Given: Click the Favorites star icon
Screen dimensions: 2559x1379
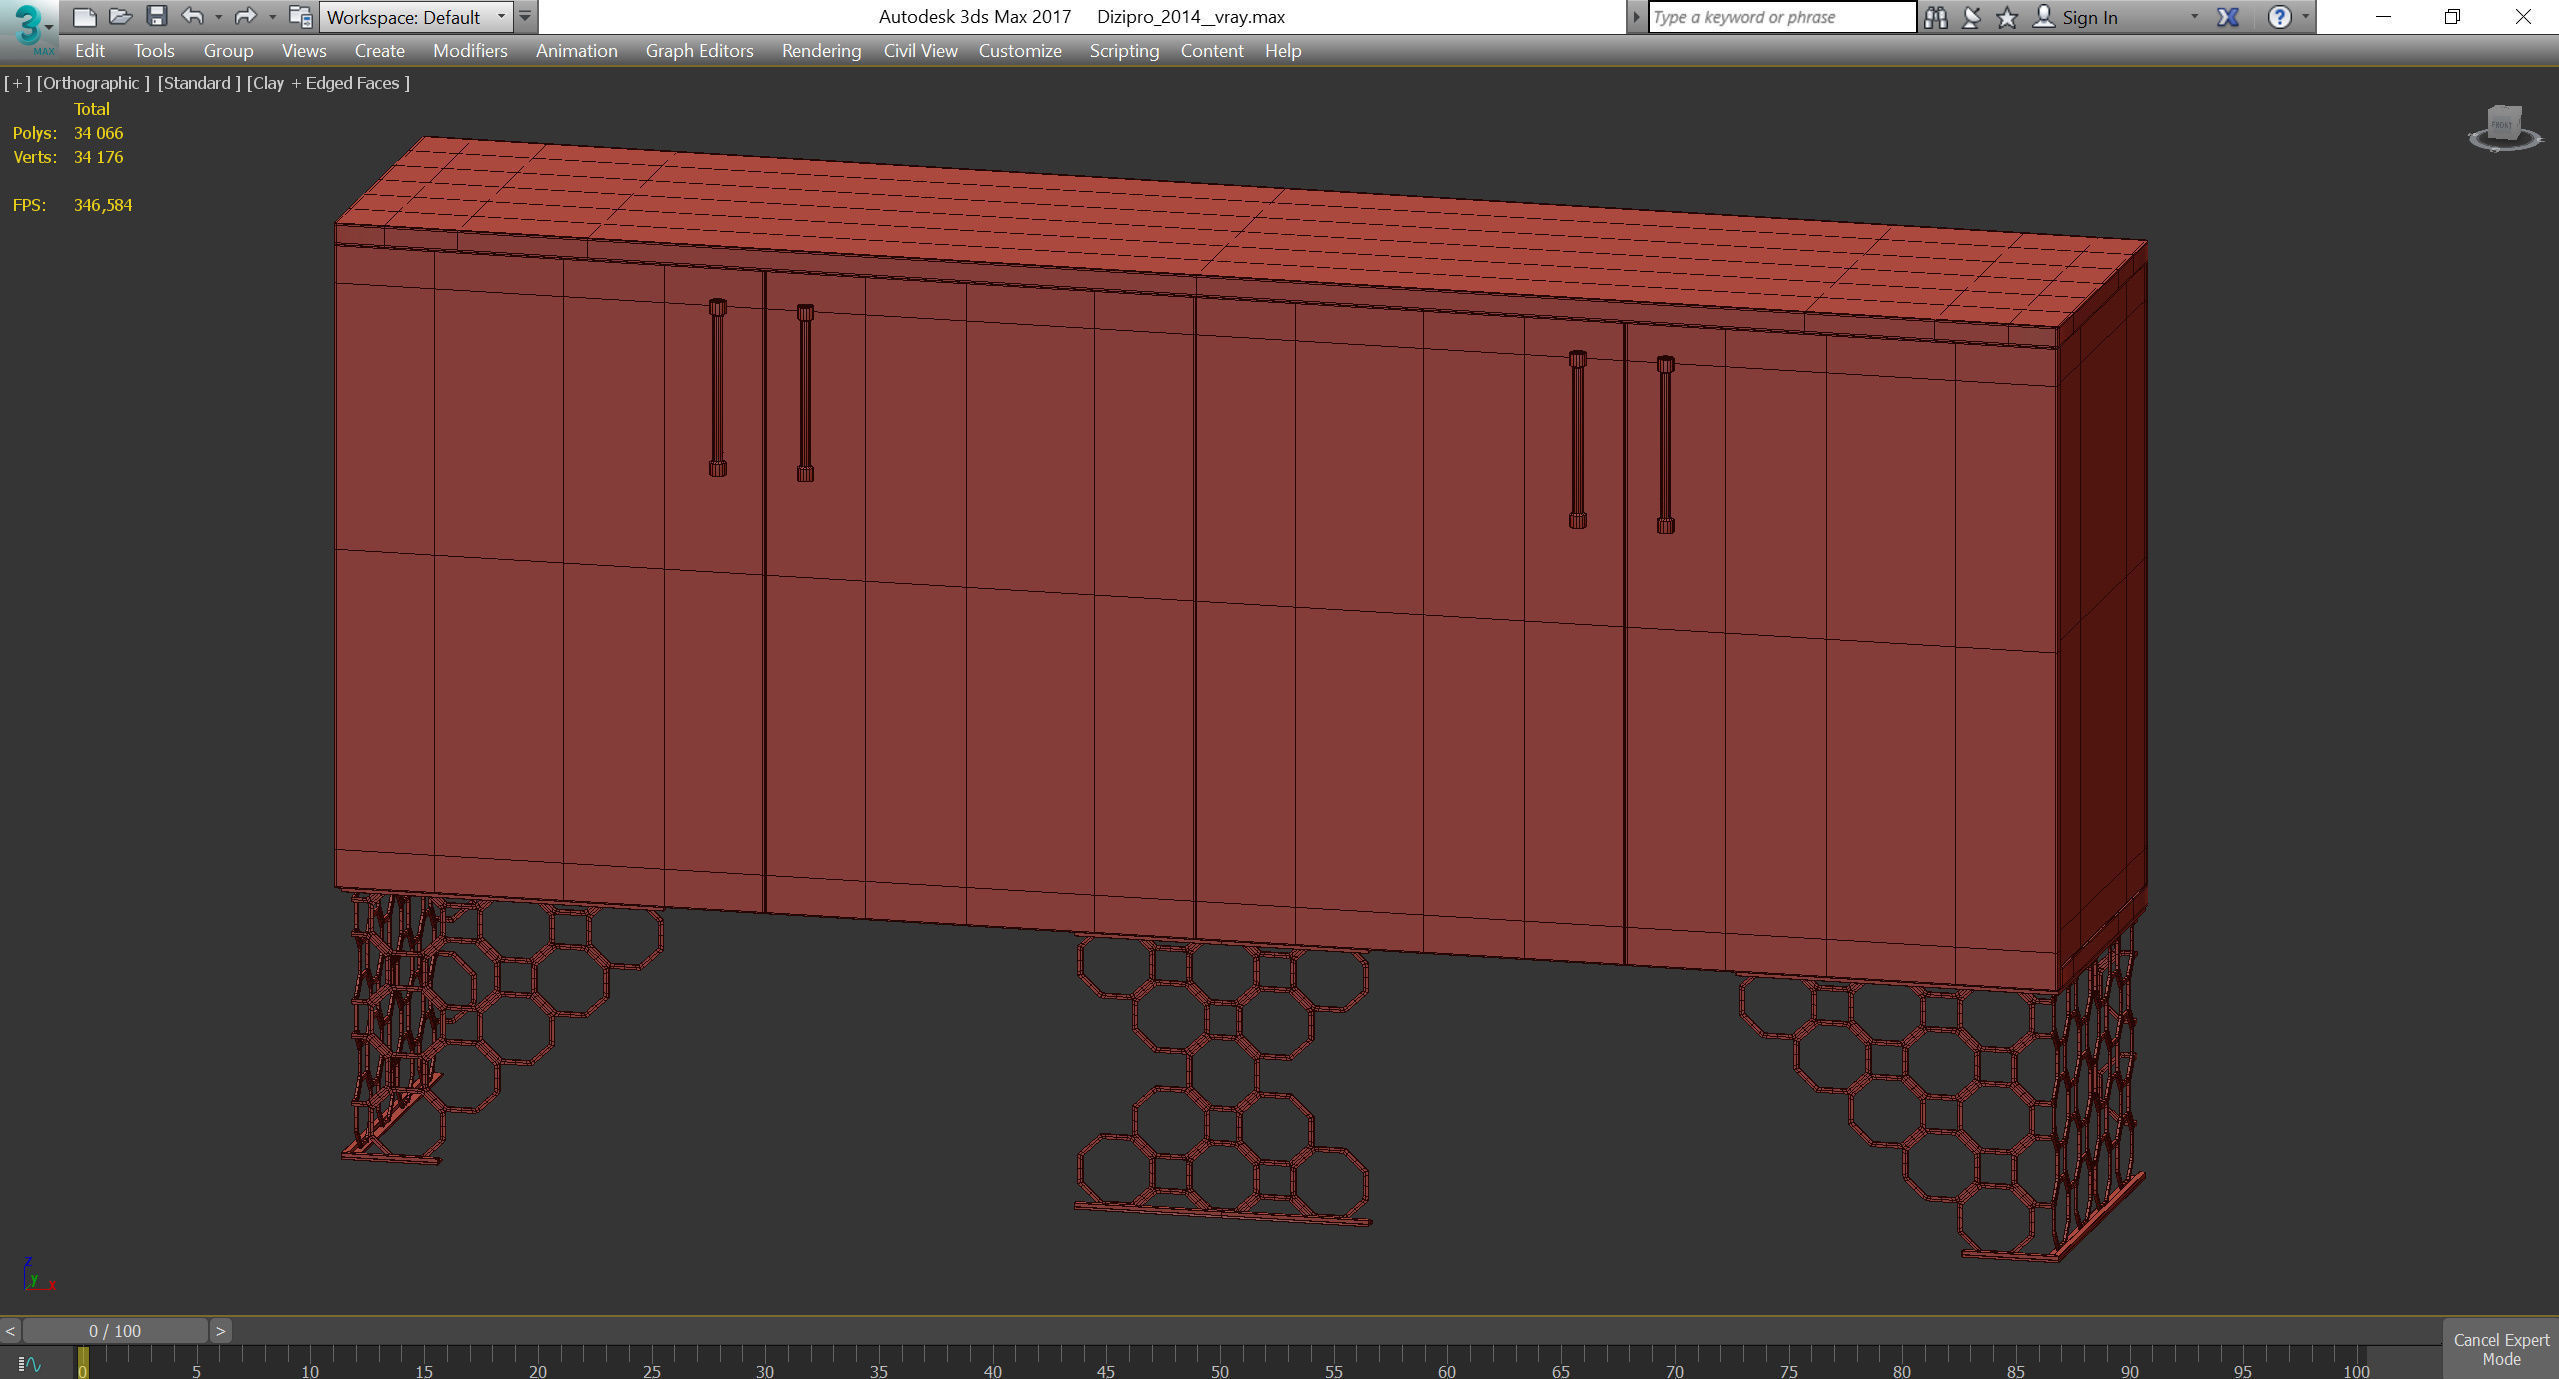Looking at the screenshot, I should (x=2006, y=17).
